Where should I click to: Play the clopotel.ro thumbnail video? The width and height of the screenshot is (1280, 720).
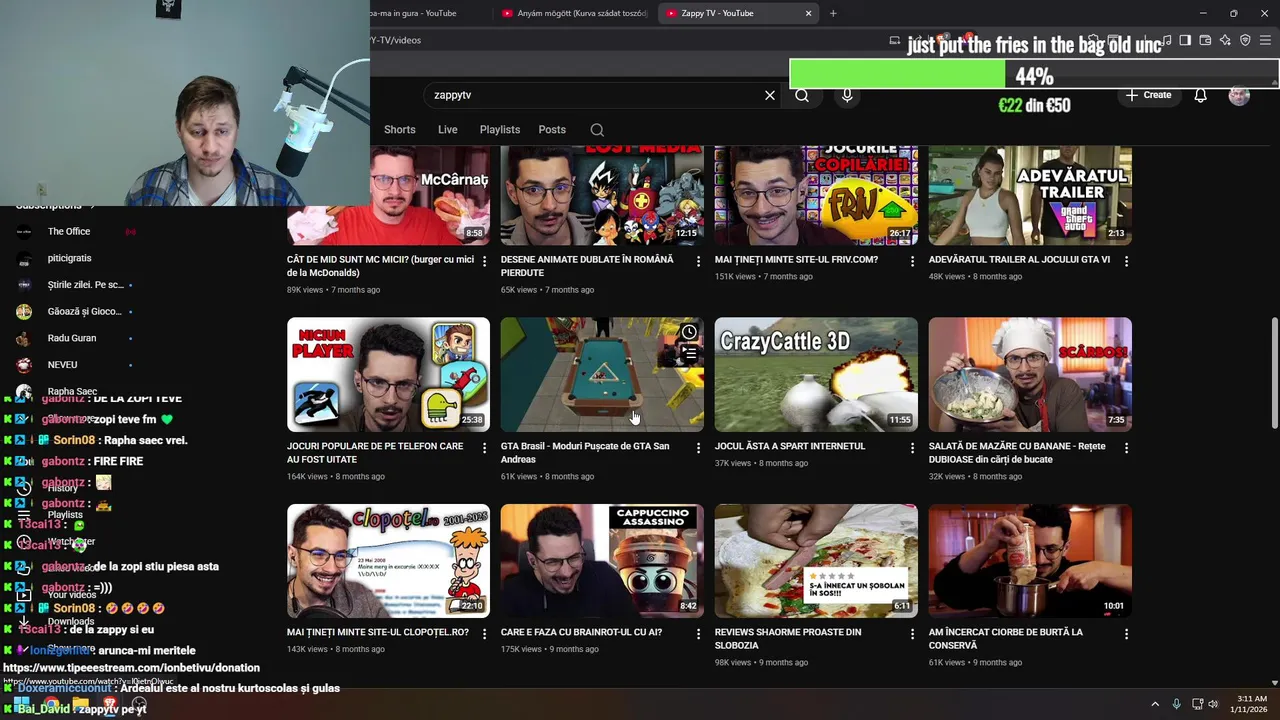(389, 561)
